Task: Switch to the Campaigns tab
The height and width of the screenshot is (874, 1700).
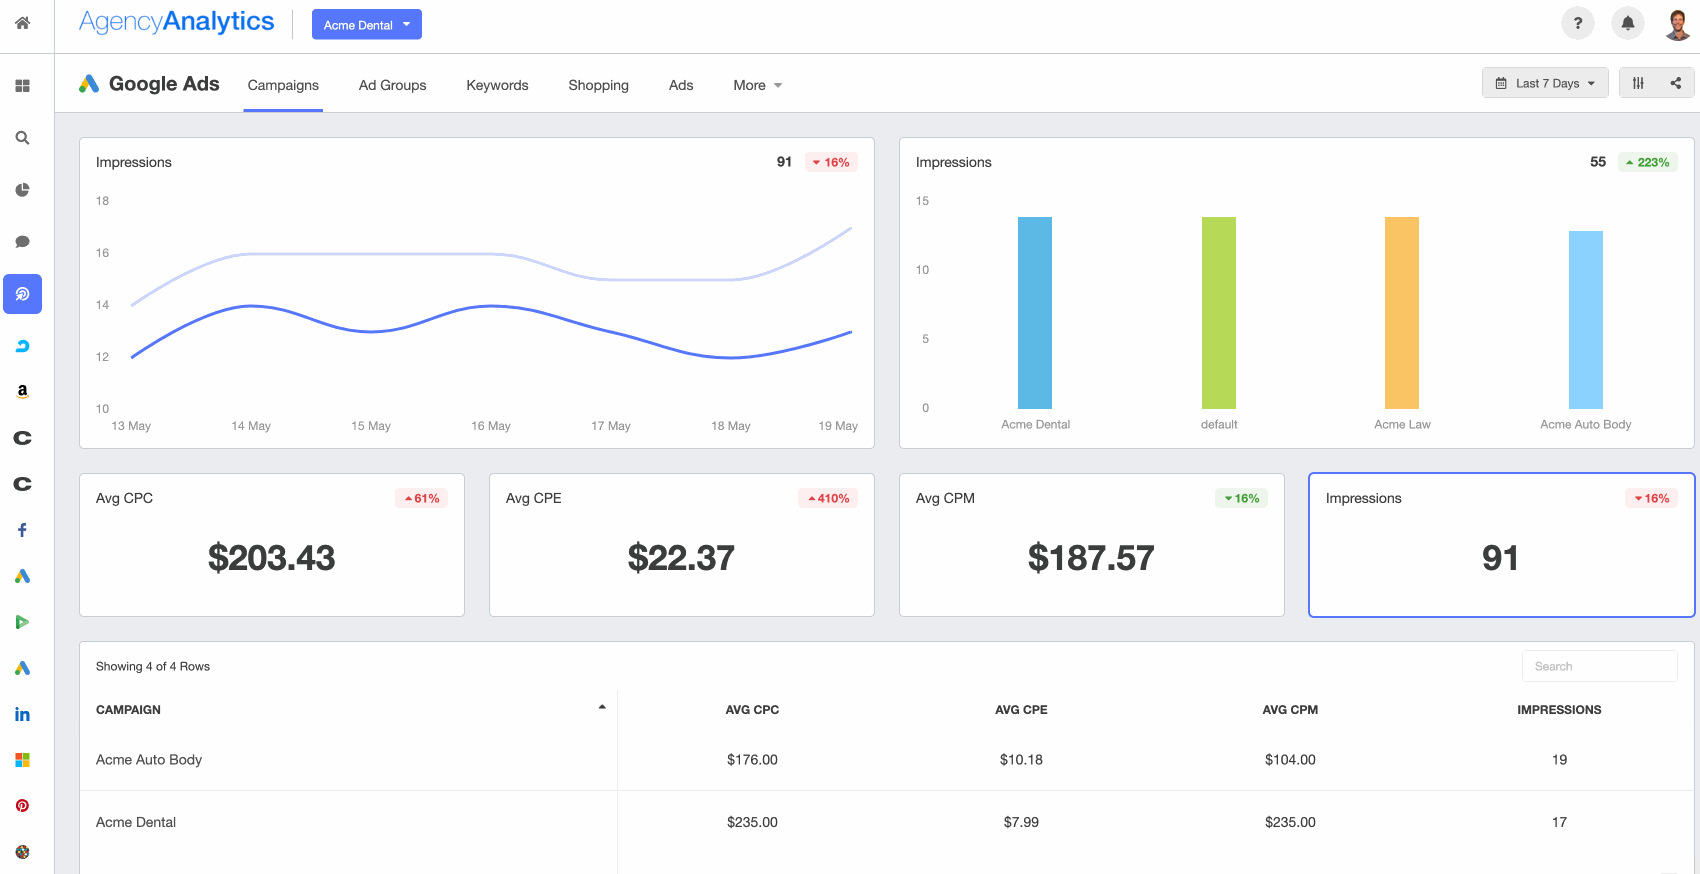Action: click(x=283, y=85)
